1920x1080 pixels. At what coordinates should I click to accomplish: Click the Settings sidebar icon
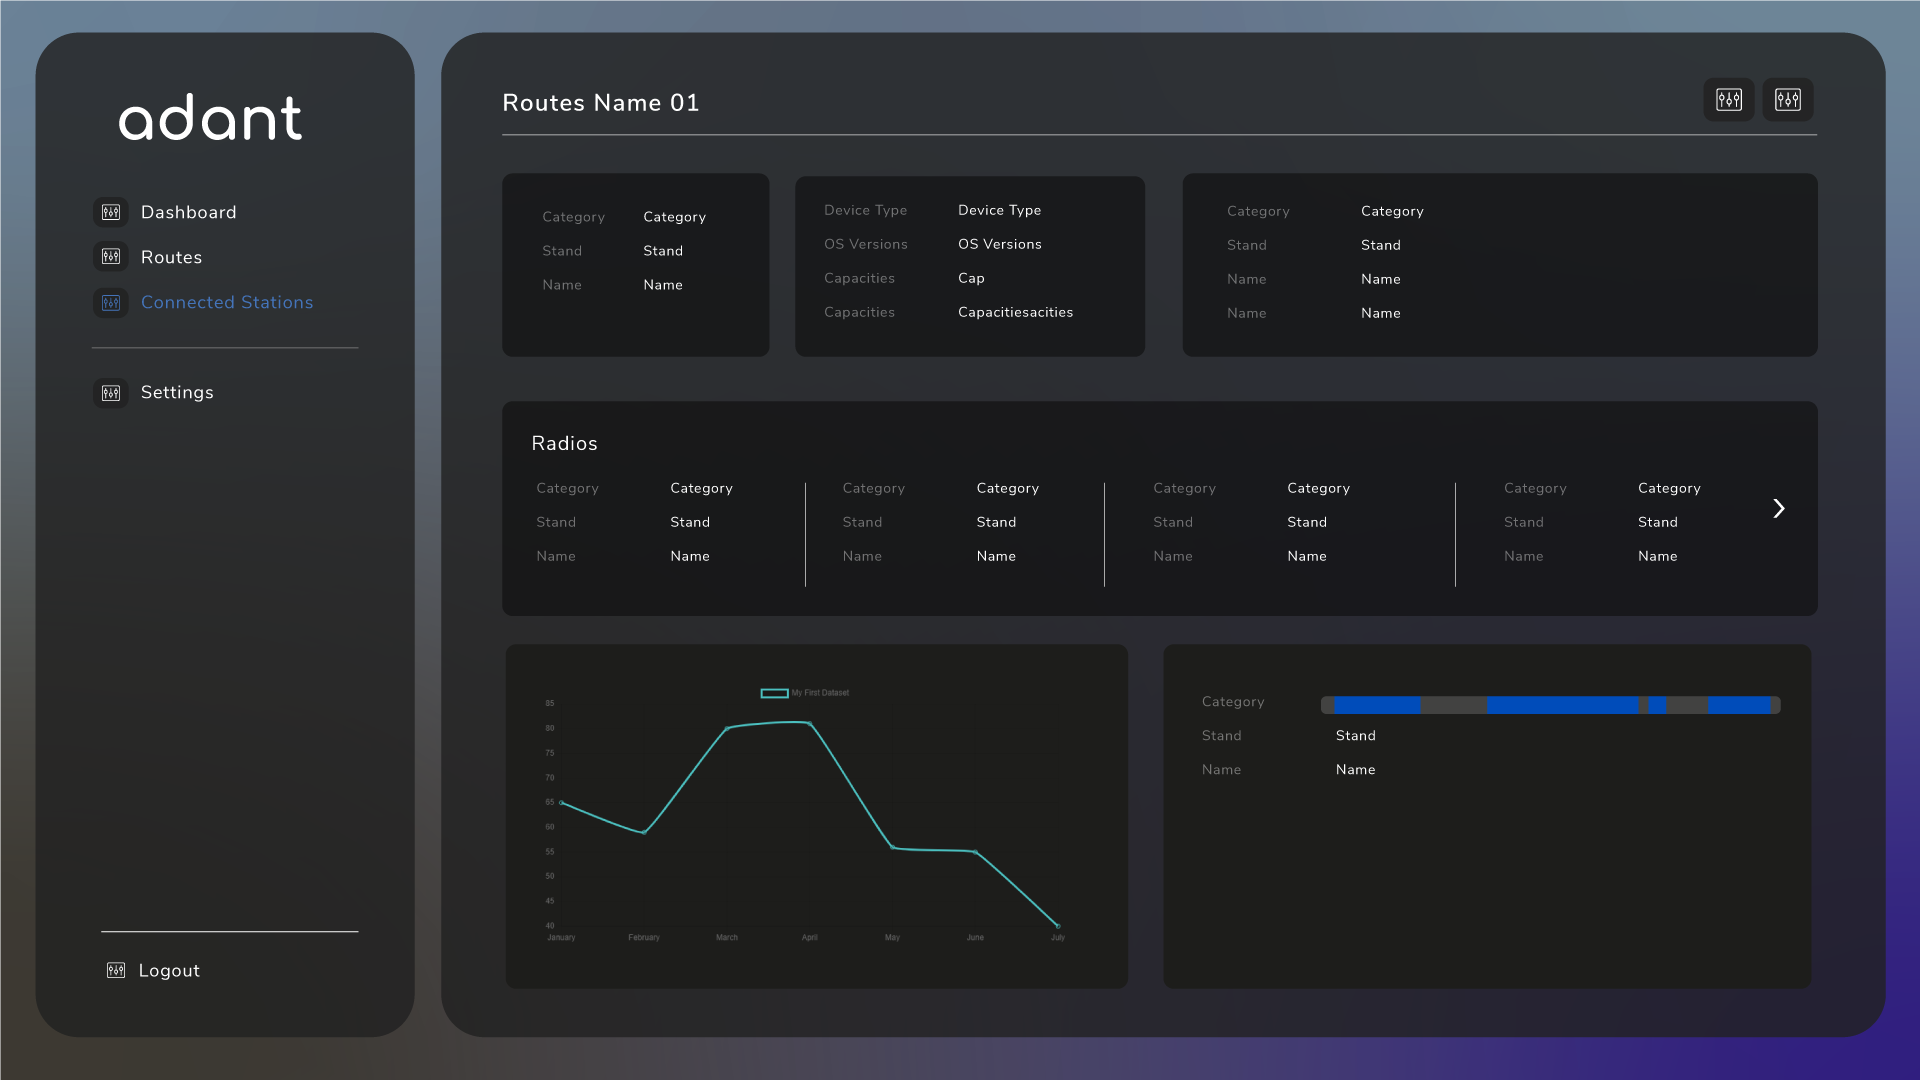(x=111, y=392)
